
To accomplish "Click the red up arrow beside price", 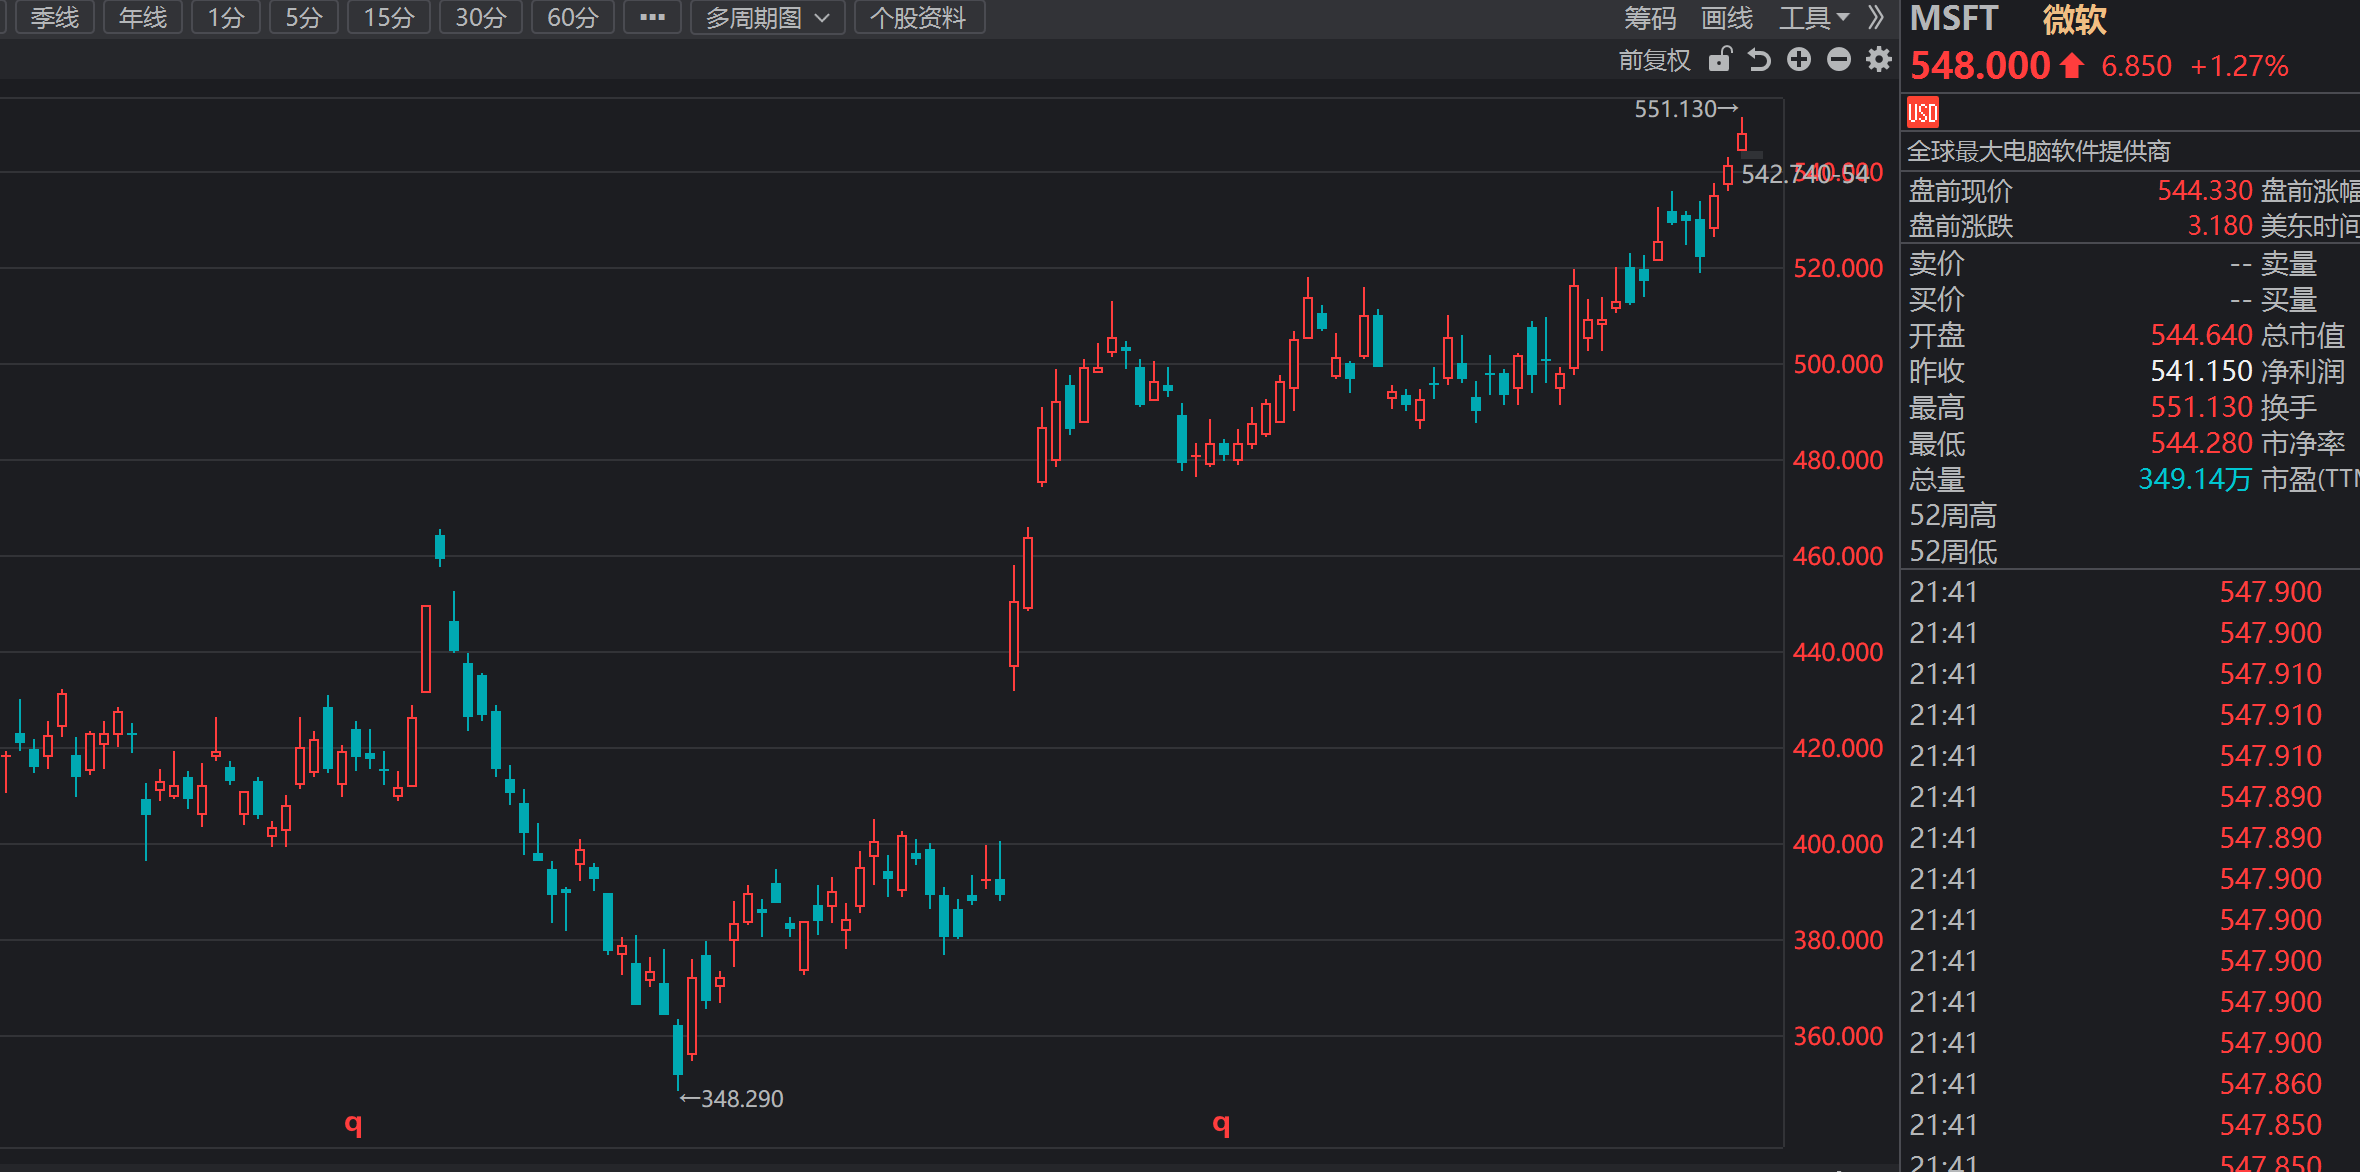I will pyautogui.click(x=2072, y=66).
